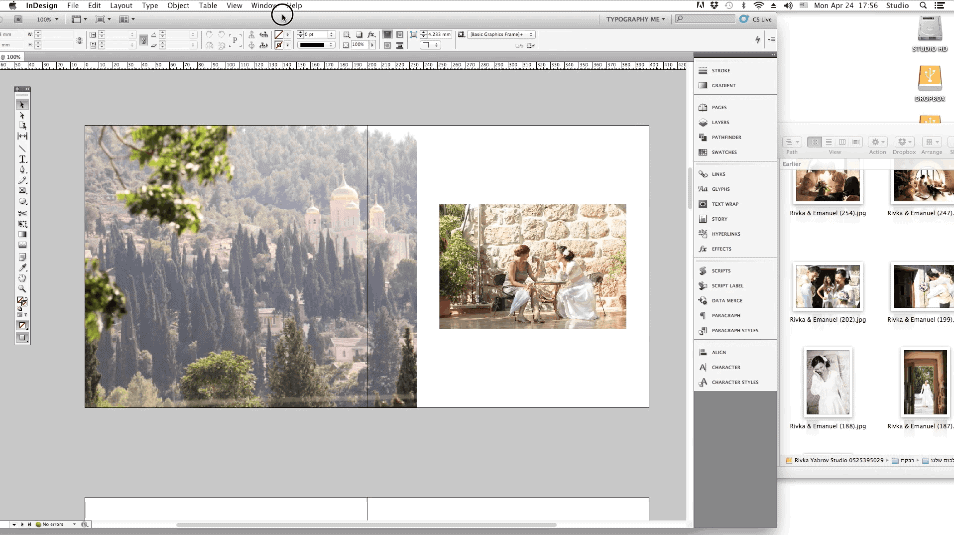This screenshot has width=954, height=535.
Task: Open the Finder Action gear dropdown
Action: pyautogui.click(x=877, y=143)
